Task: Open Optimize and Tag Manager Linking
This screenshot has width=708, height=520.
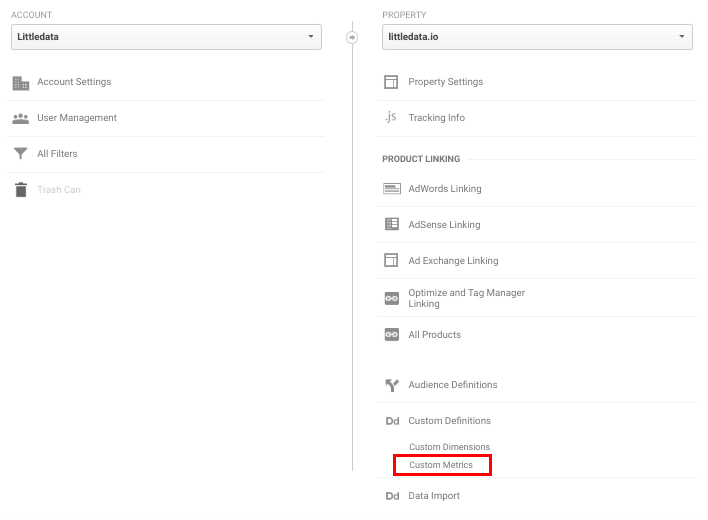Action: click(x=466, y=298)
